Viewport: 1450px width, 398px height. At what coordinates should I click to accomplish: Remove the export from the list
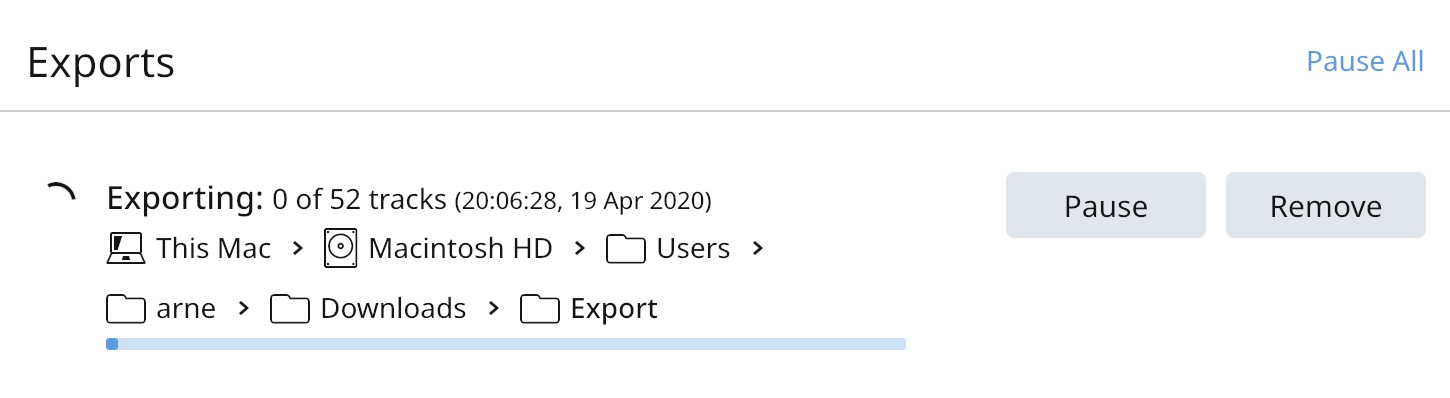pyautogui.click(x=1325, y=205)
